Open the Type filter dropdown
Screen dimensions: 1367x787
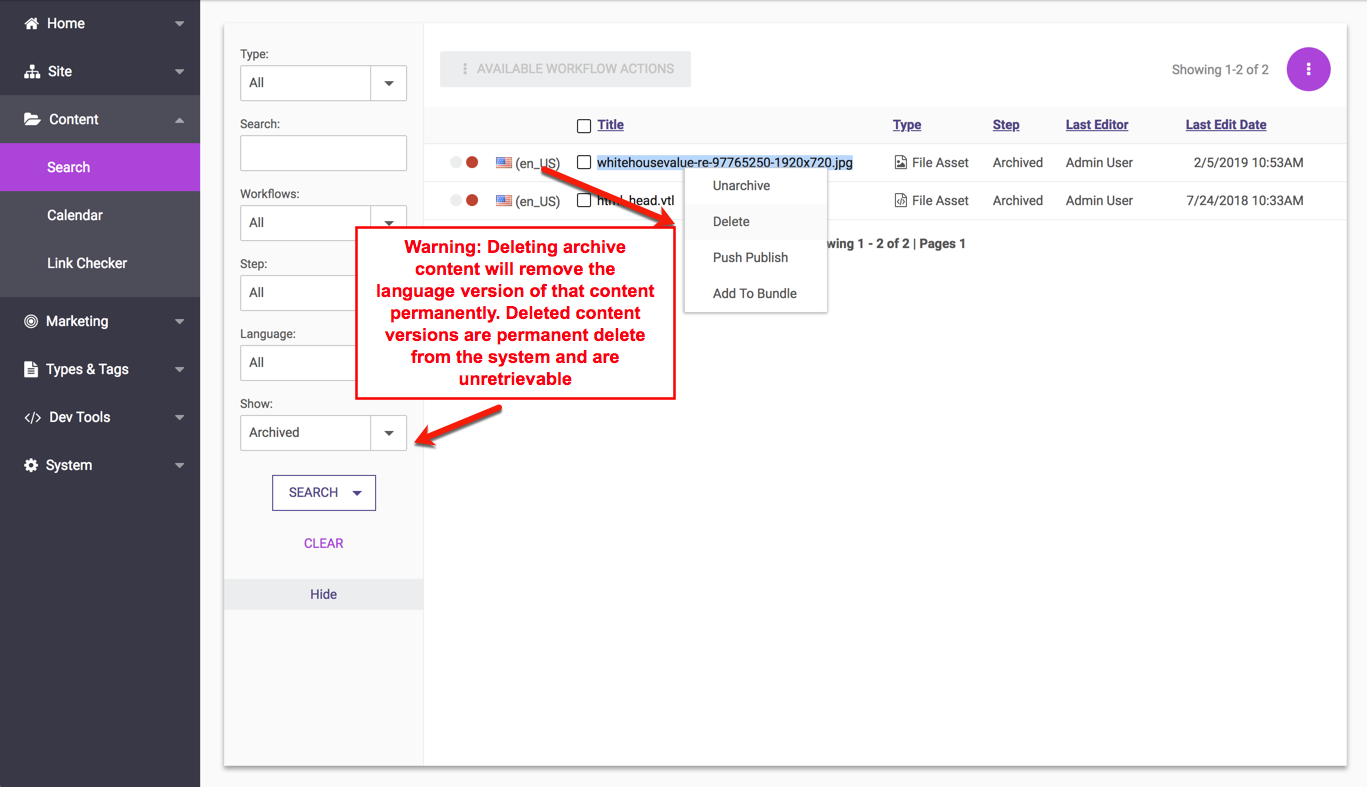click(388, 83)
